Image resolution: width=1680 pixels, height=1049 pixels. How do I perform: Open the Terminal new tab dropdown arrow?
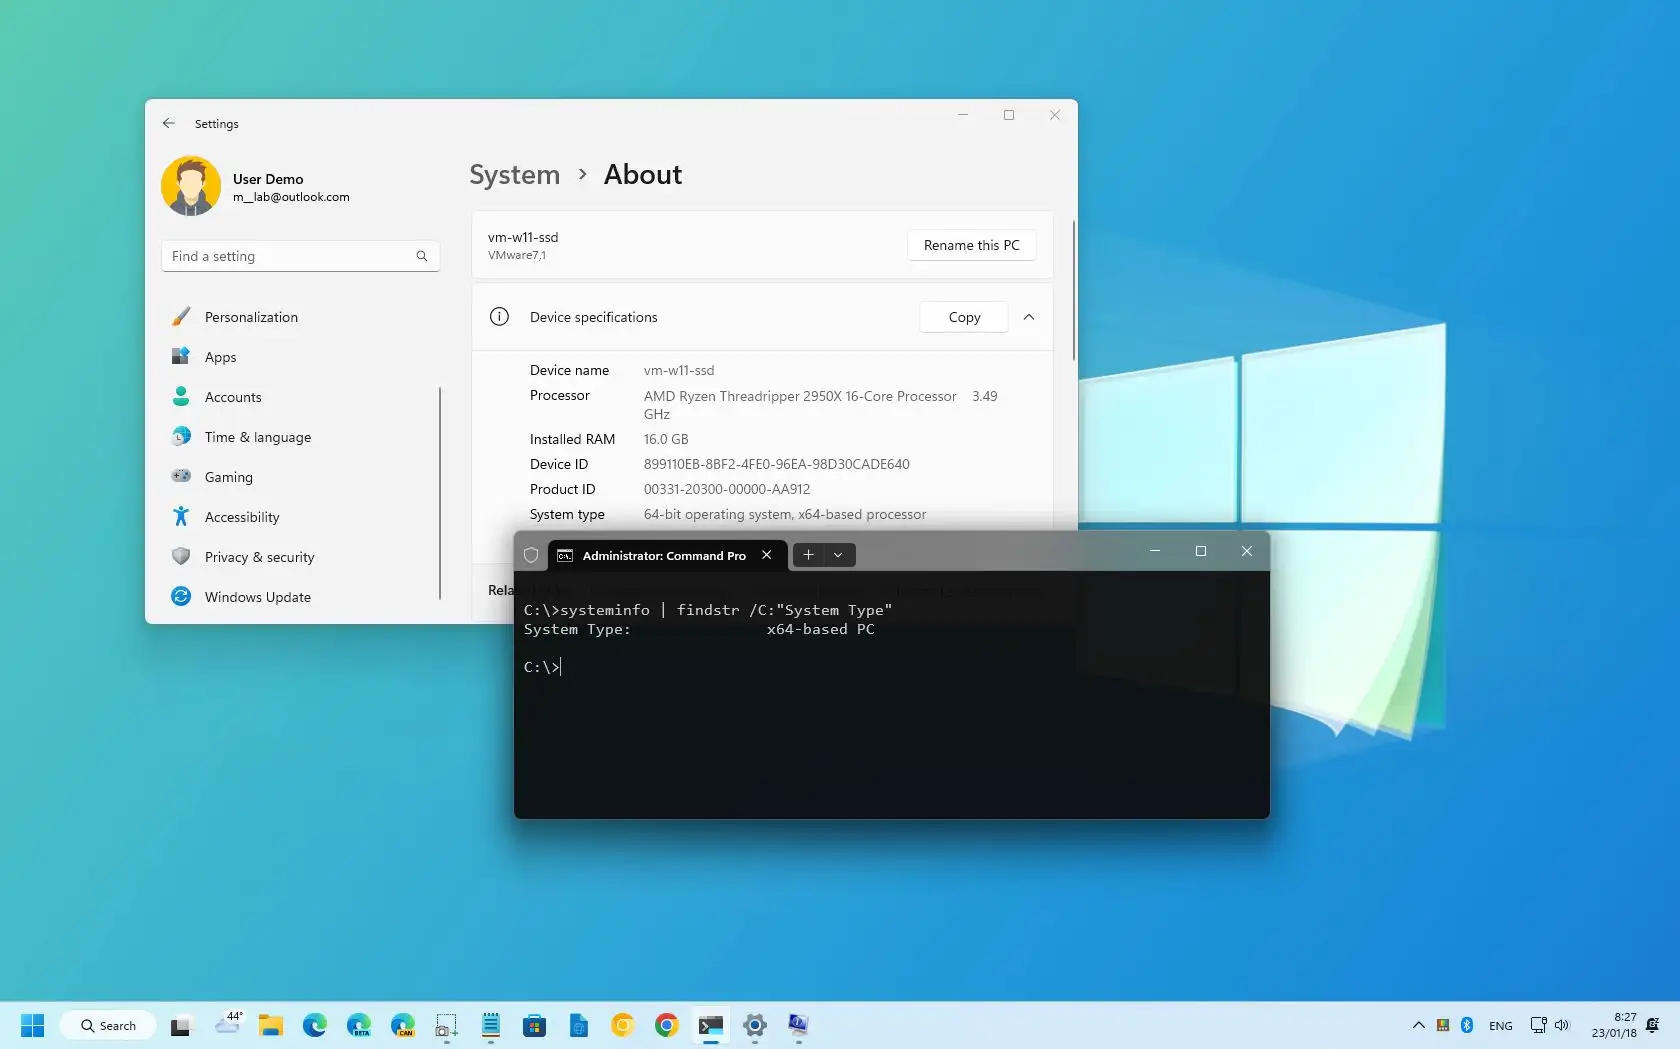[x=838, y=555]
